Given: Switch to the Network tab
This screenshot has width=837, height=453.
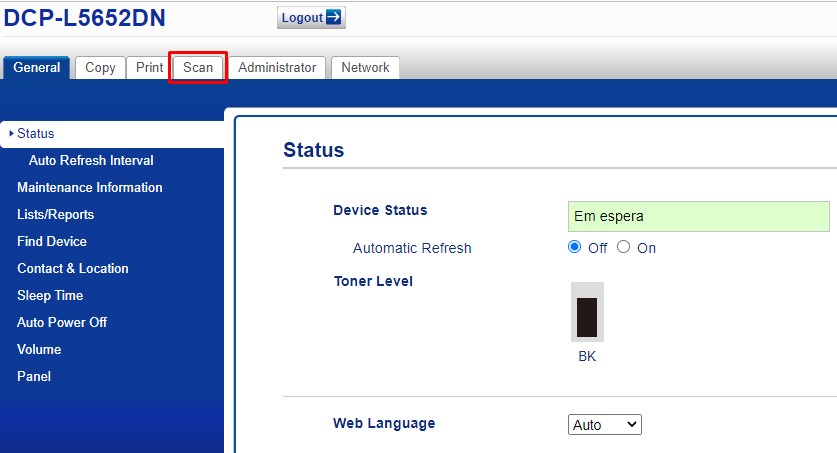Looking at the screenshot, I should coord(365,68).
